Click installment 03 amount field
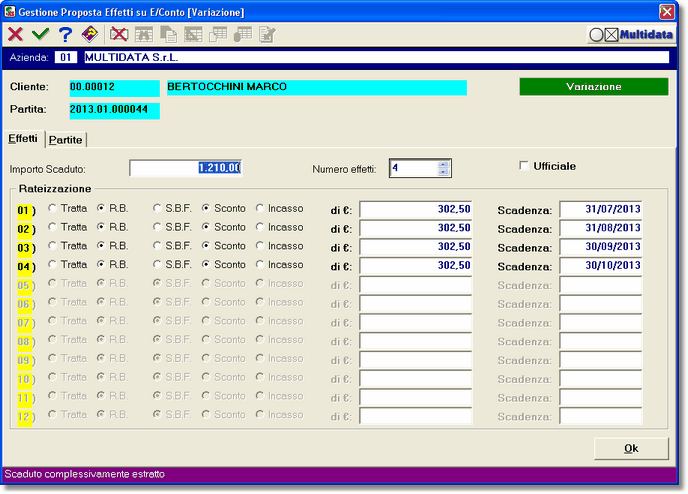 coord(416,247)
